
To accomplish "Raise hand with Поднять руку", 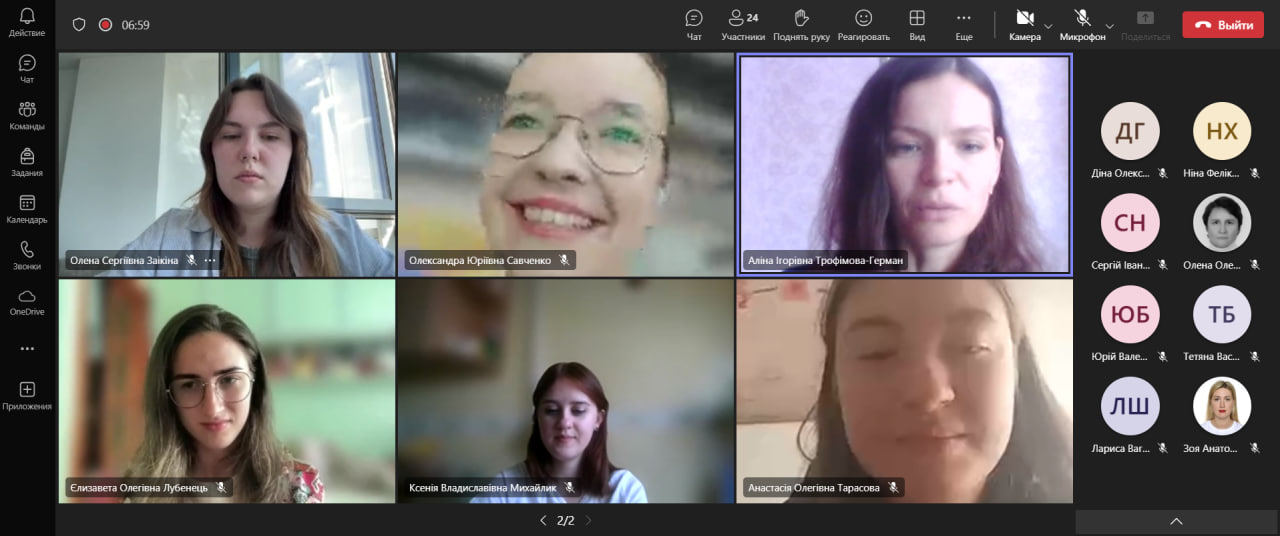I will tap(801, 25).
